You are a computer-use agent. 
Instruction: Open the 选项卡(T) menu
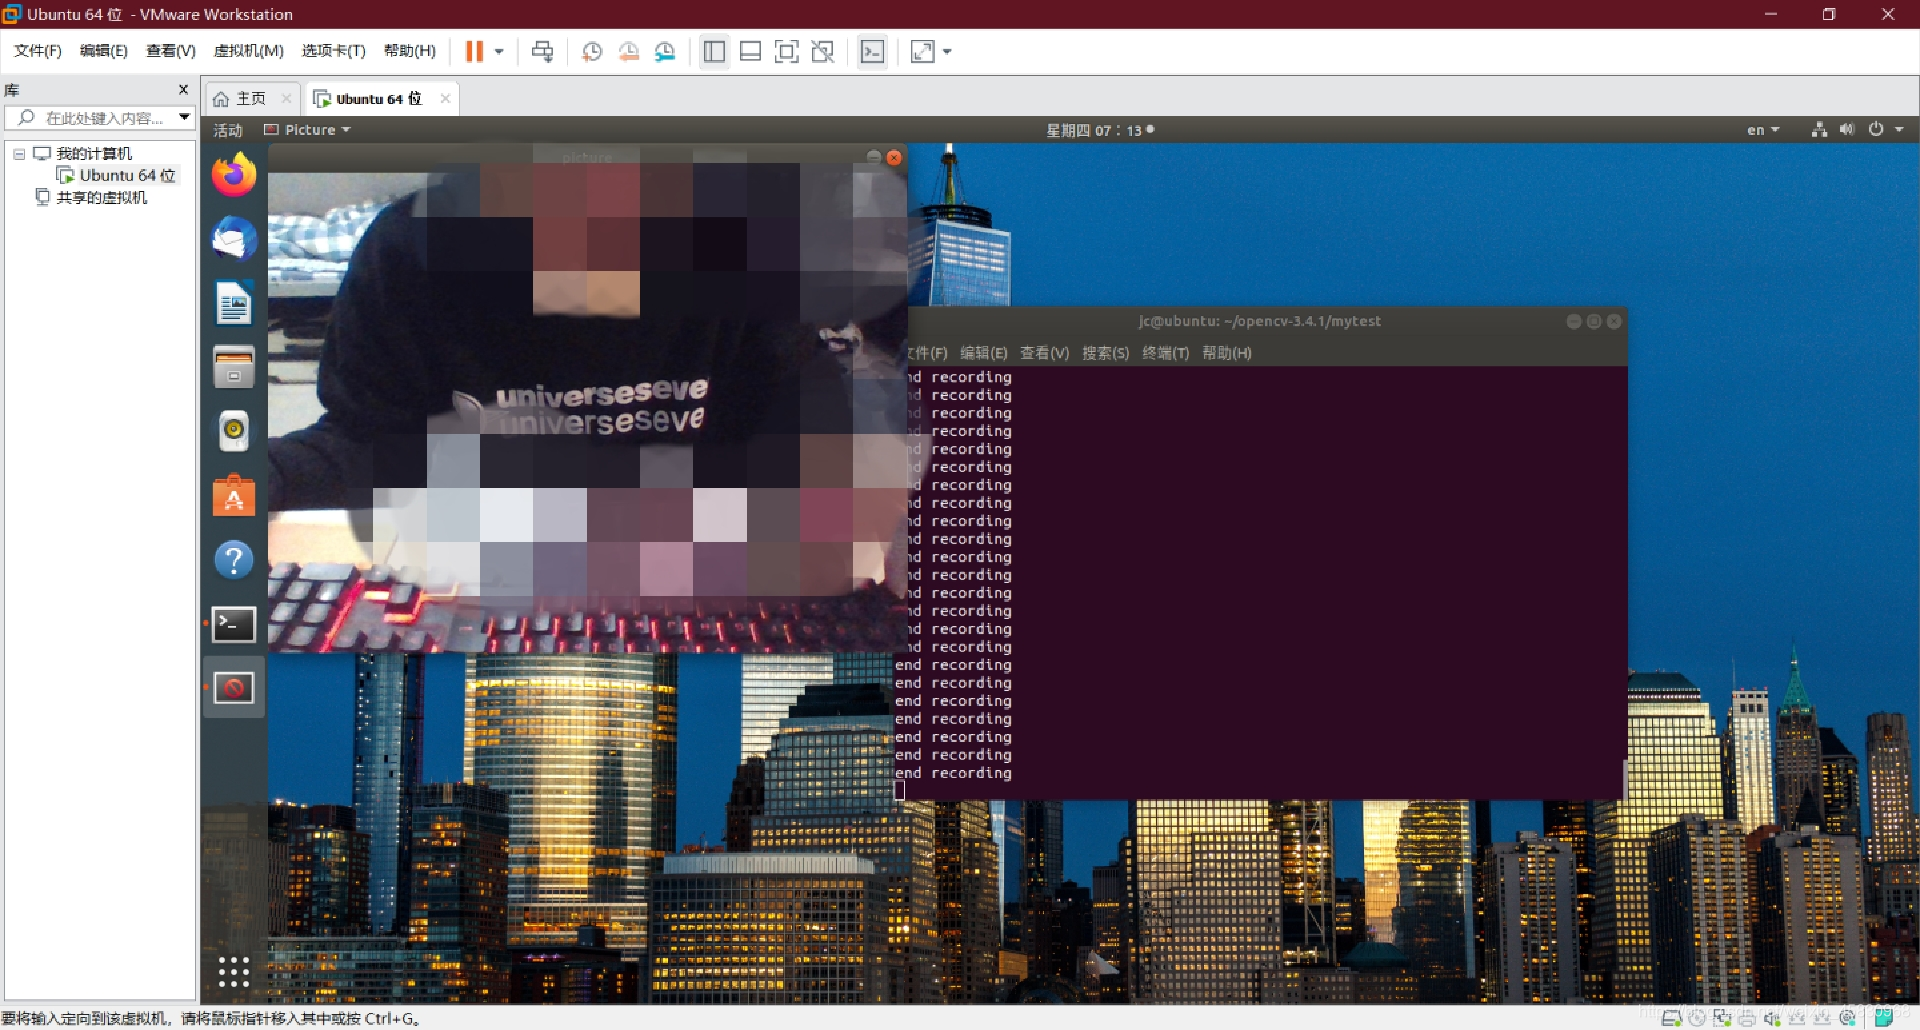click(334, 51)
